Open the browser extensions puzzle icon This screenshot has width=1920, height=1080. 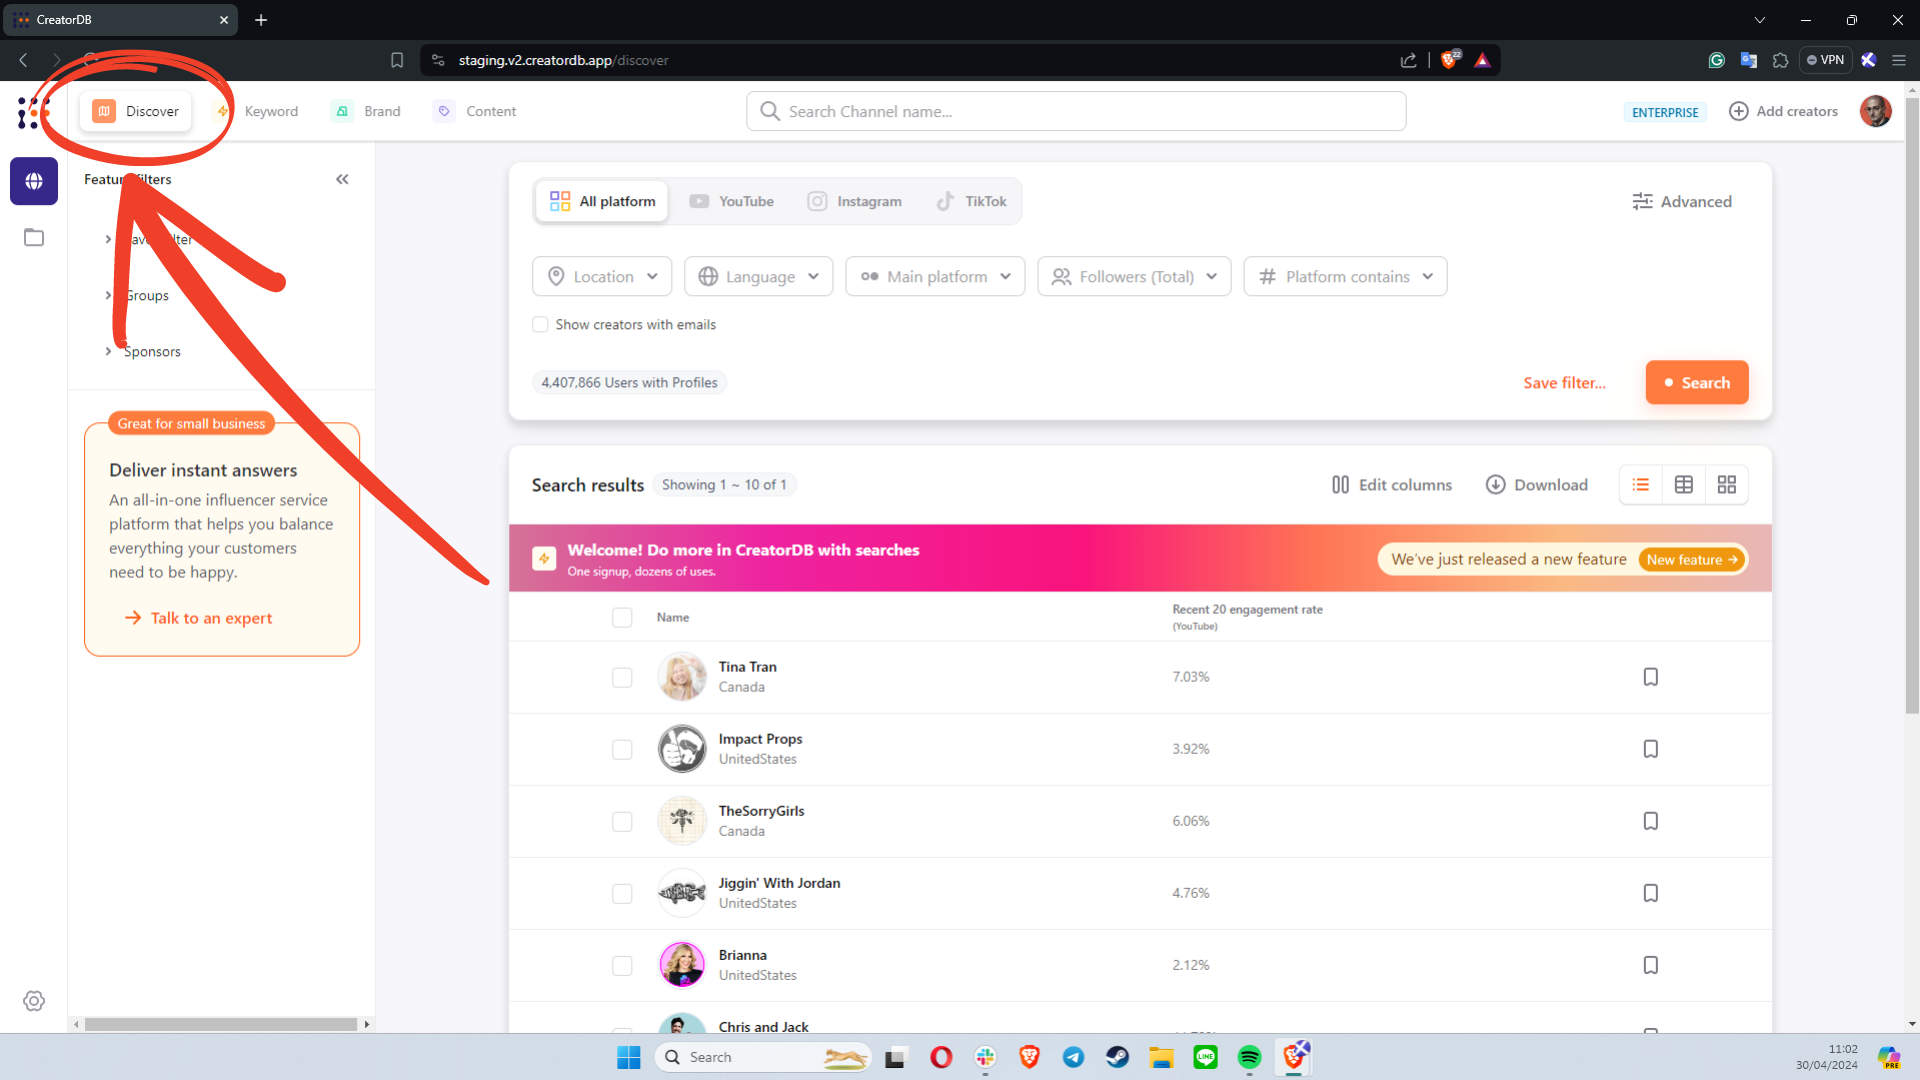pos(1780,60)
